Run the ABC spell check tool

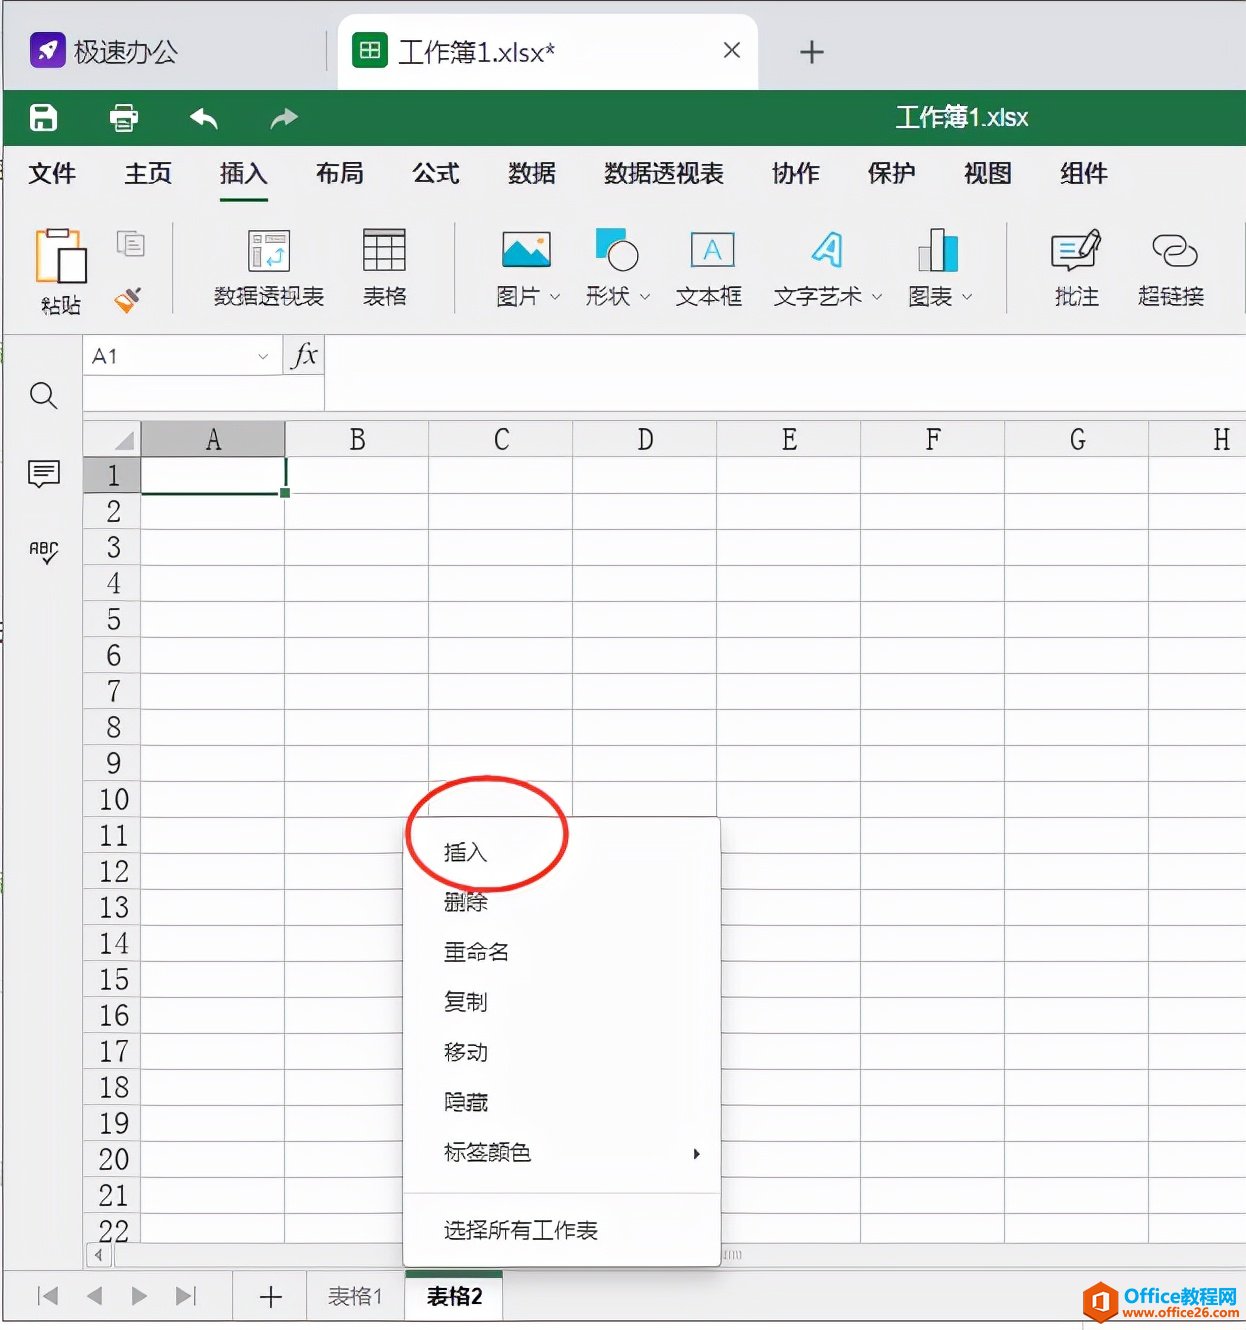[43, 551]
